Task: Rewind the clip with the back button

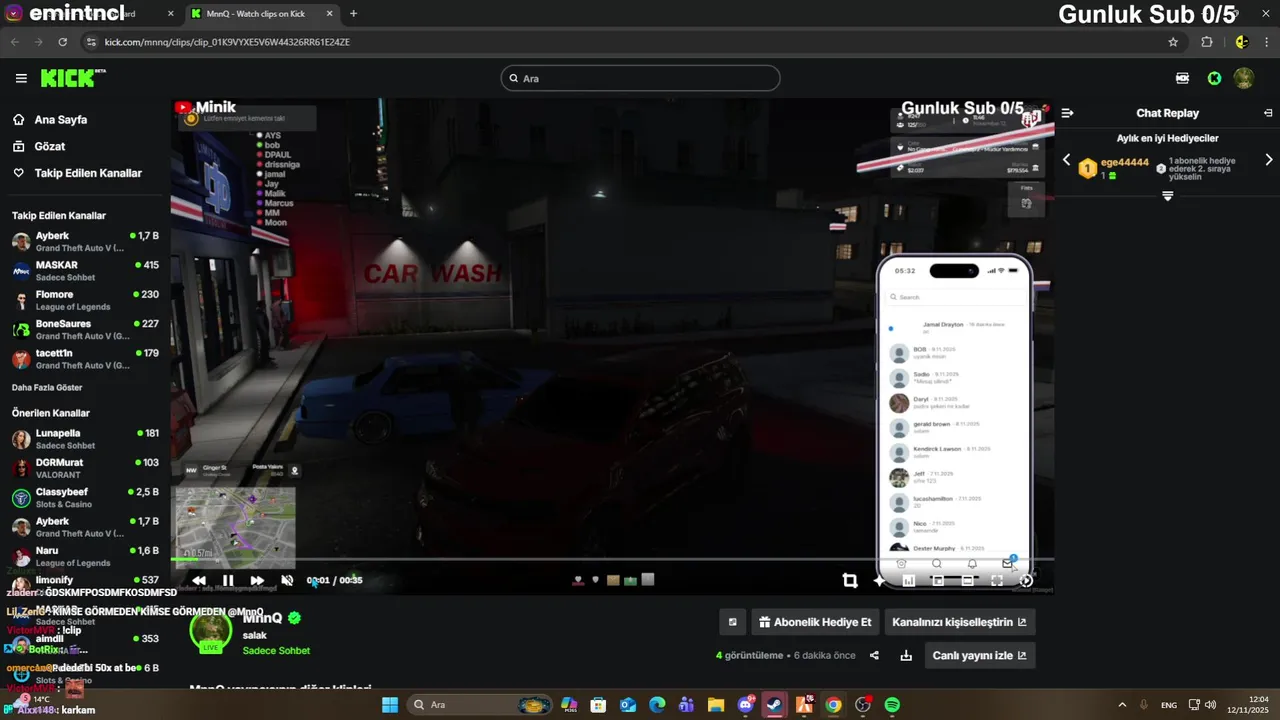Action: 199,580
